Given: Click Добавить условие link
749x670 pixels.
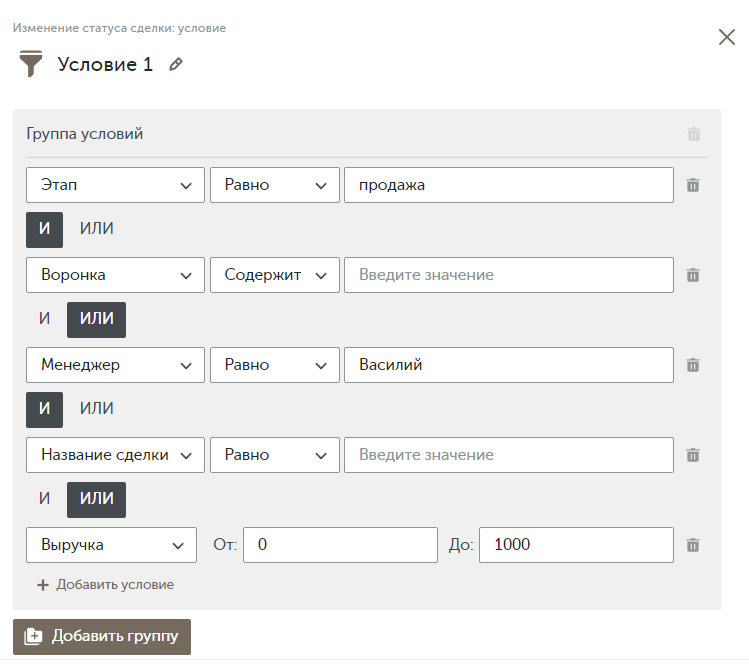Looking at the screenshot, I should pos(106,585).
